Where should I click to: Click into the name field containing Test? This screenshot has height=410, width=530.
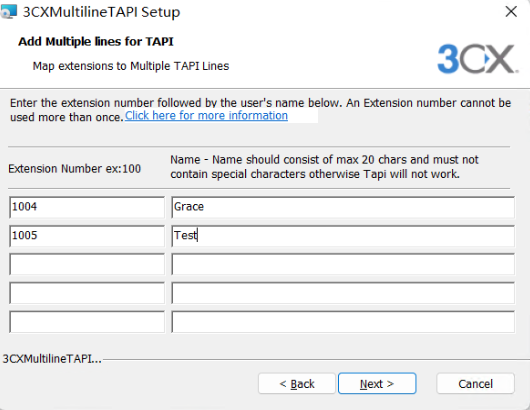343,236
